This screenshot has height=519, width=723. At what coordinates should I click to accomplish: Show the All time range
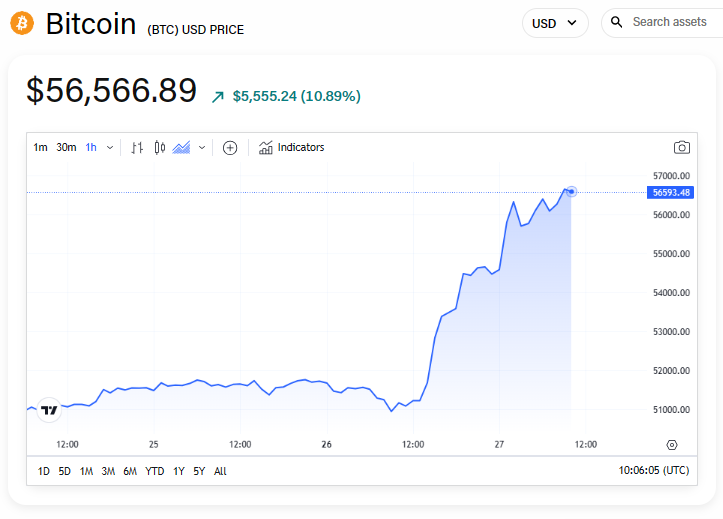(220, 471)
